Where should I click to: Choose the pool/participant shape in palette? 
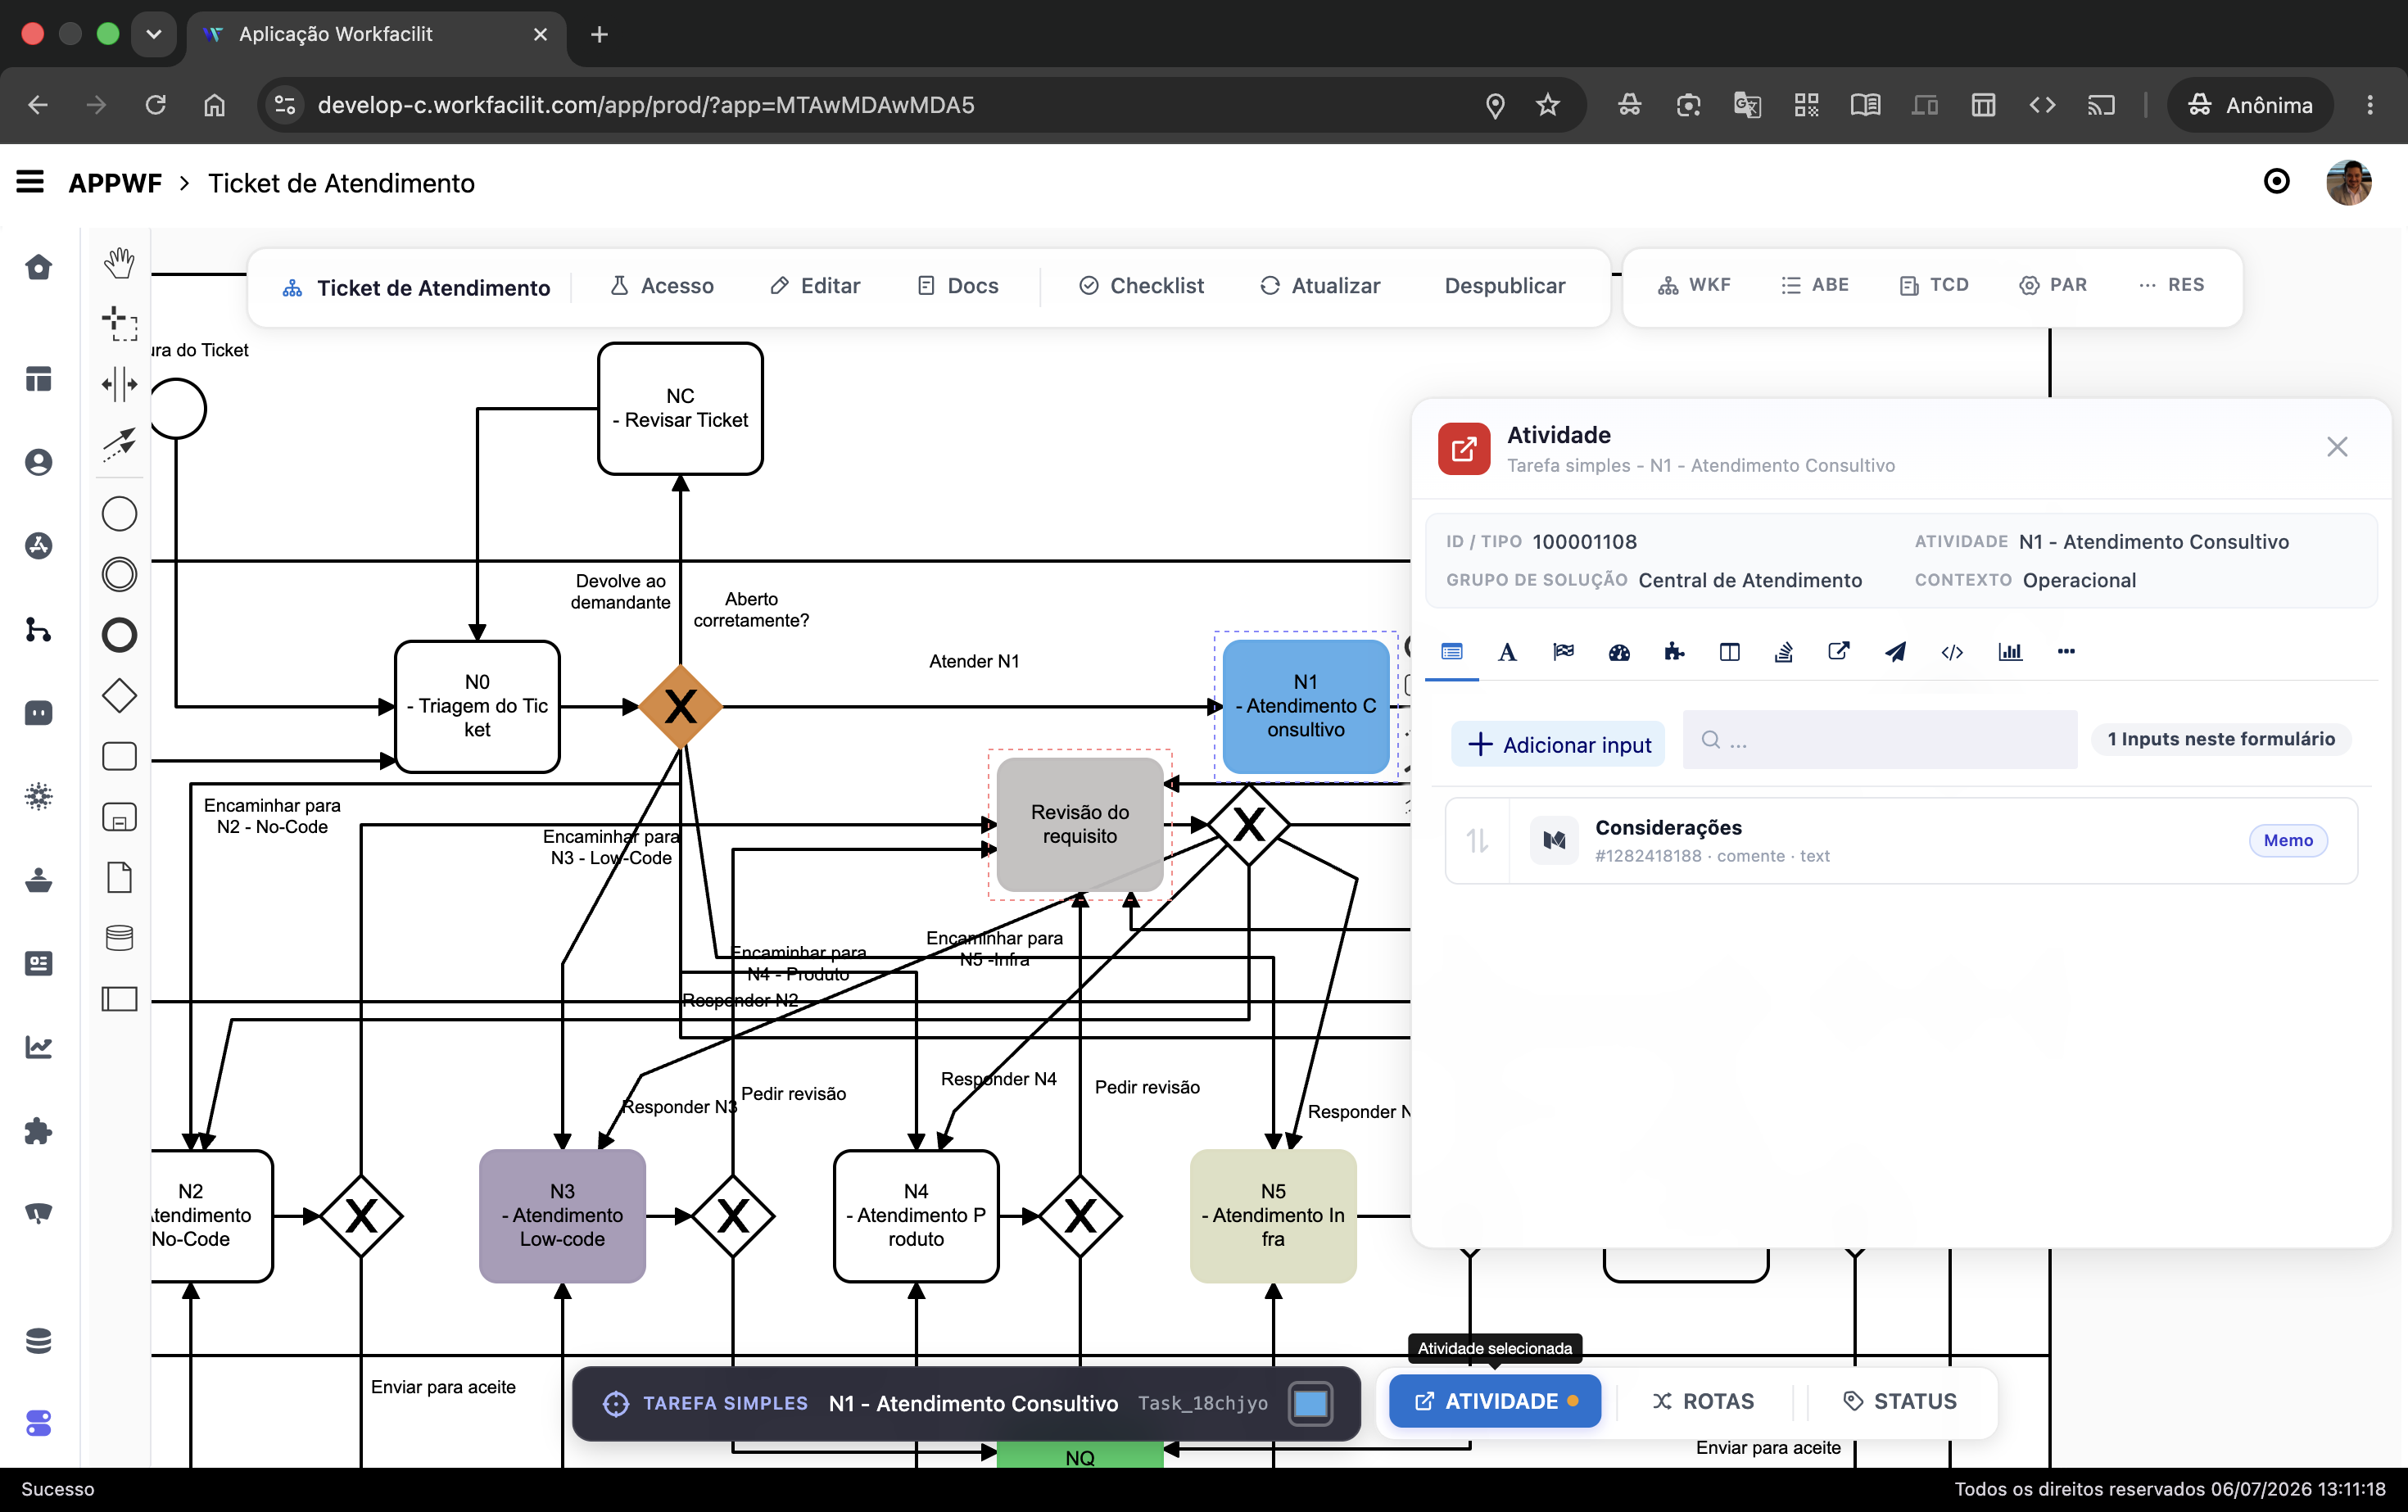pos(119,999)
